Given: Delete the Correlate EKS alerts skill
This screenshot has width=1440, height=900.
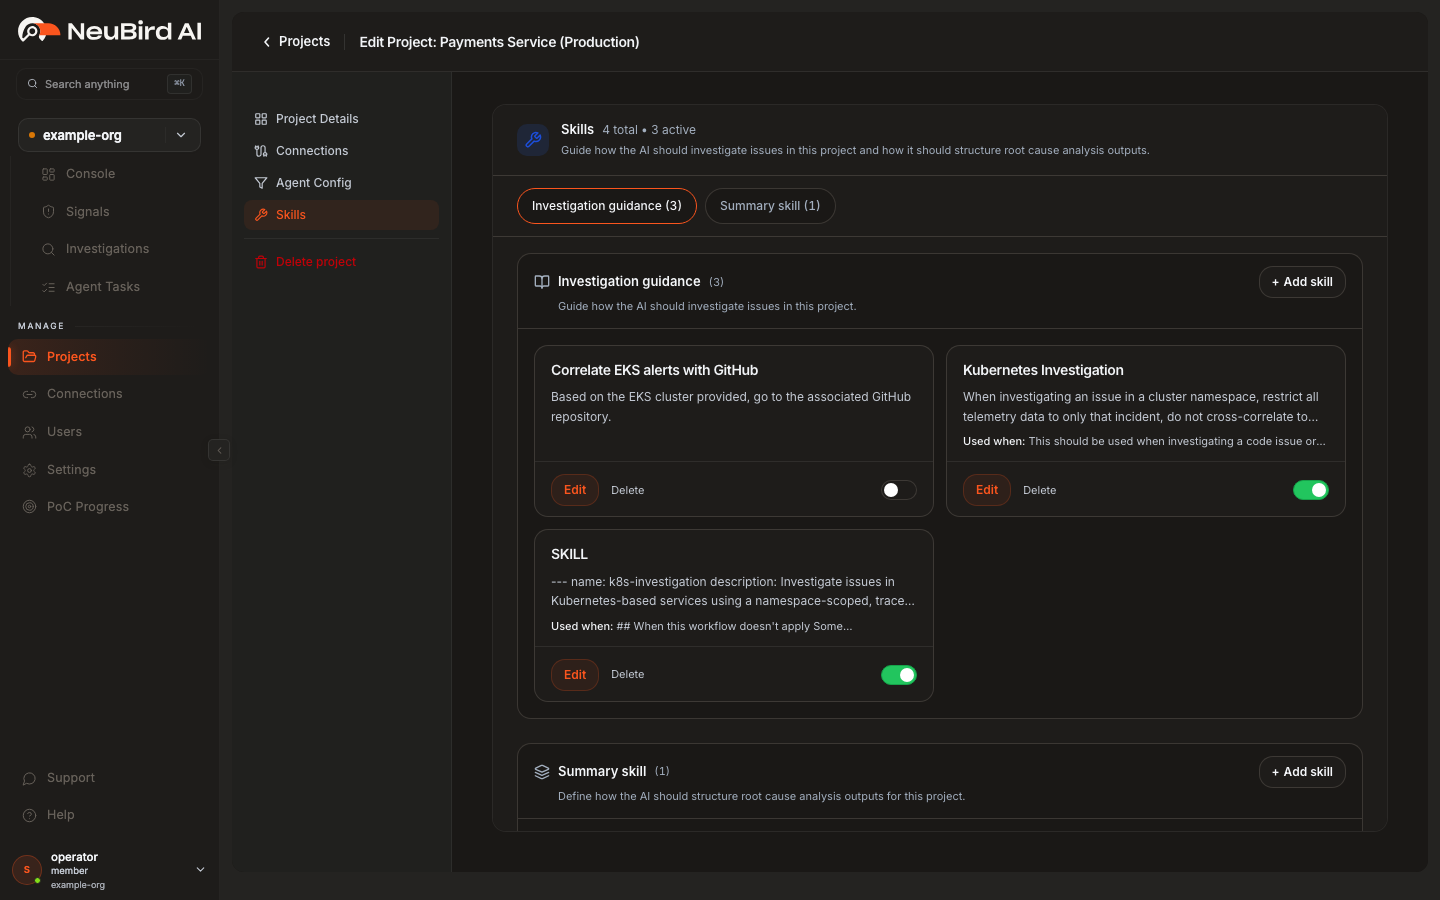Looking at the screenshot, I should tap(628, 490).
